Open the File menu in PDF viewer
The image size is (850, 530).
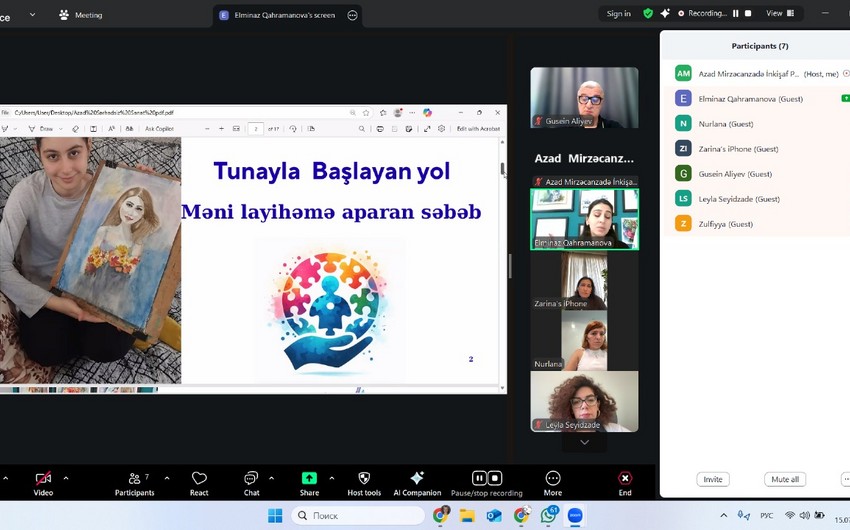[5, 113]
